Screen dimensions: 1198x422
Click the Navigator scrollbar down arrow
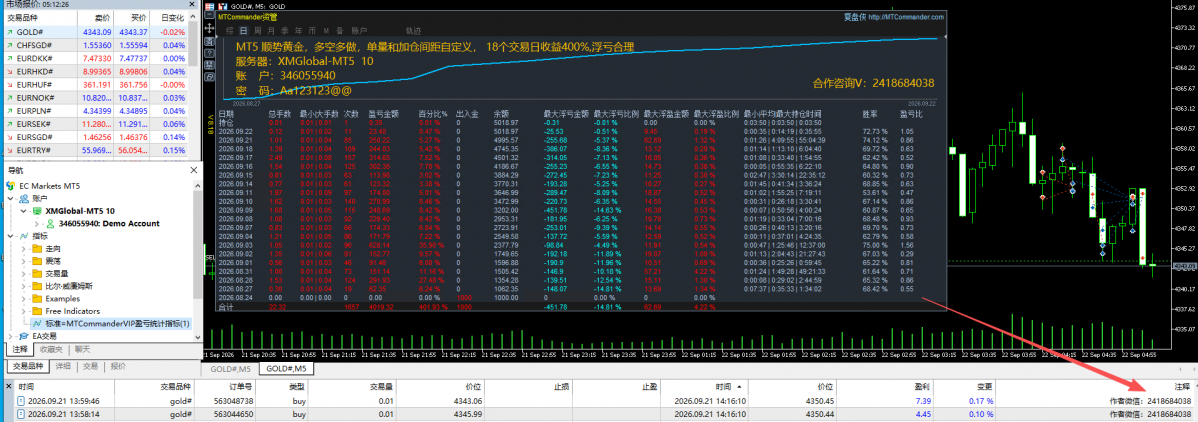point(196,336)
